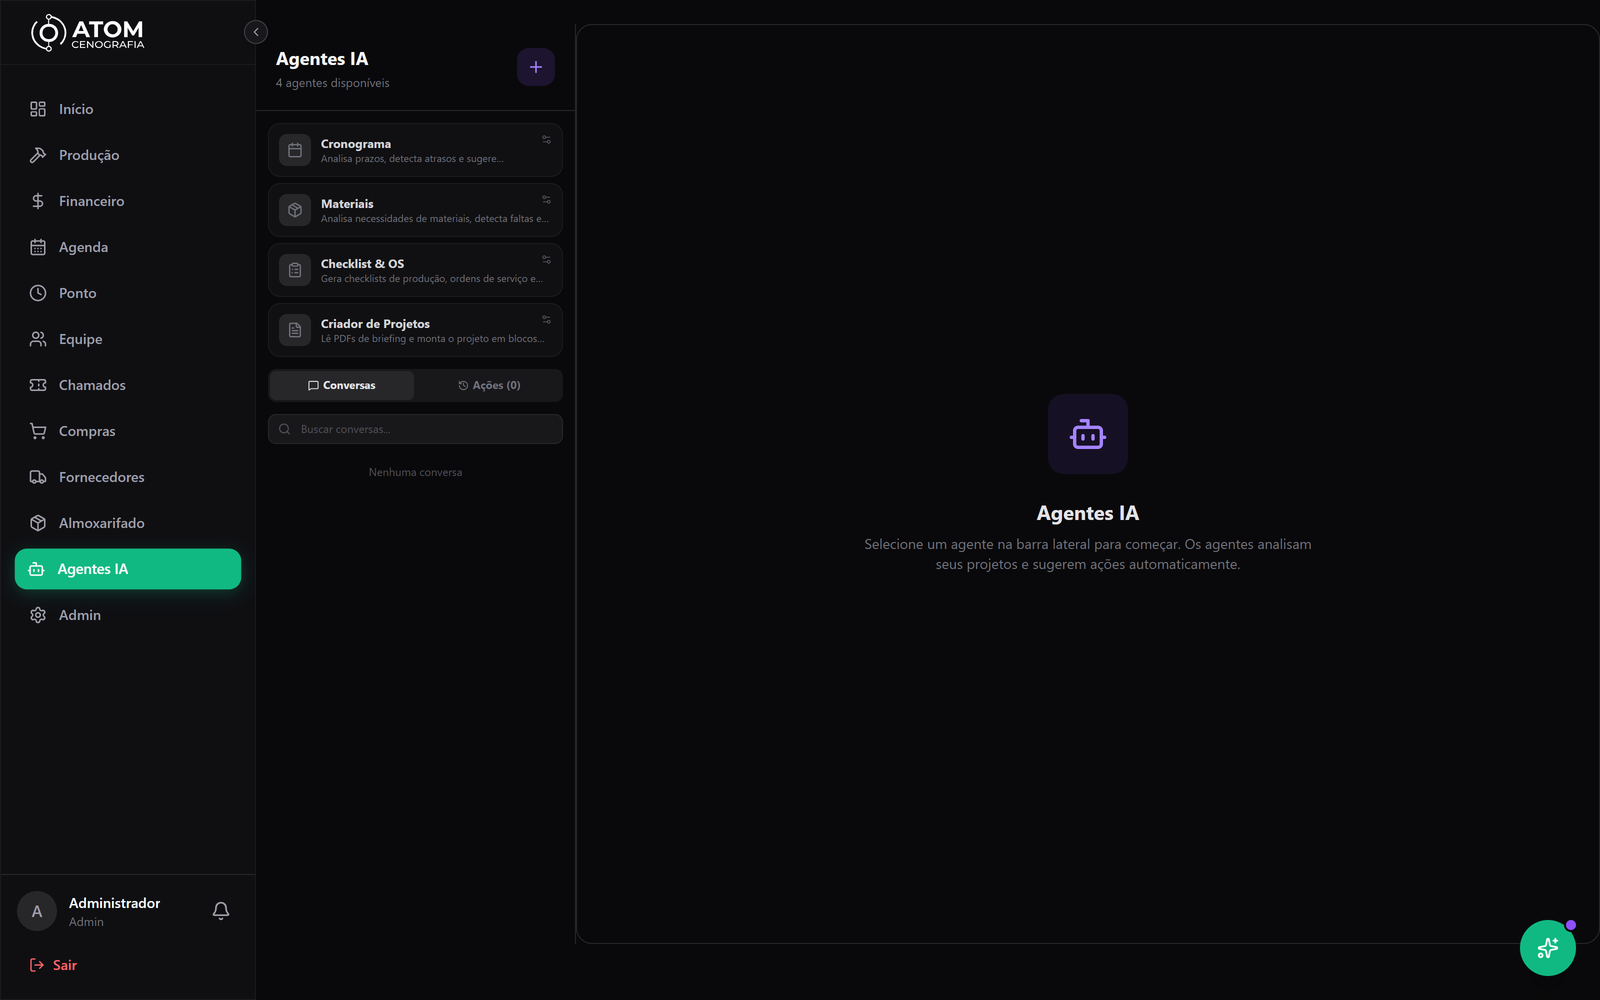
Task: Switch to the Ações (0) tab
Action: [489, 385]
